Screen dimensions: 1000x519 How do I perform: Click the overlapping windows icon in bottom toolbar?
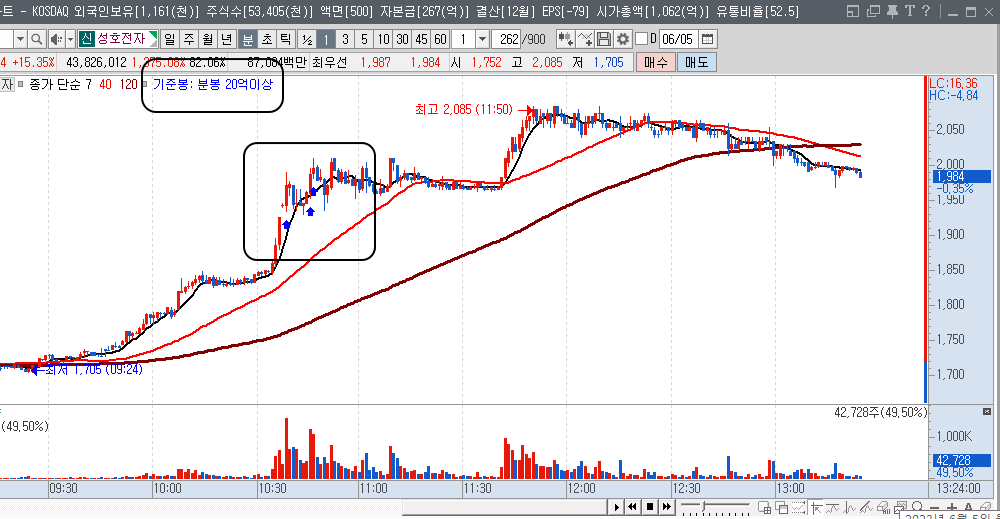(x=781, y=508)
